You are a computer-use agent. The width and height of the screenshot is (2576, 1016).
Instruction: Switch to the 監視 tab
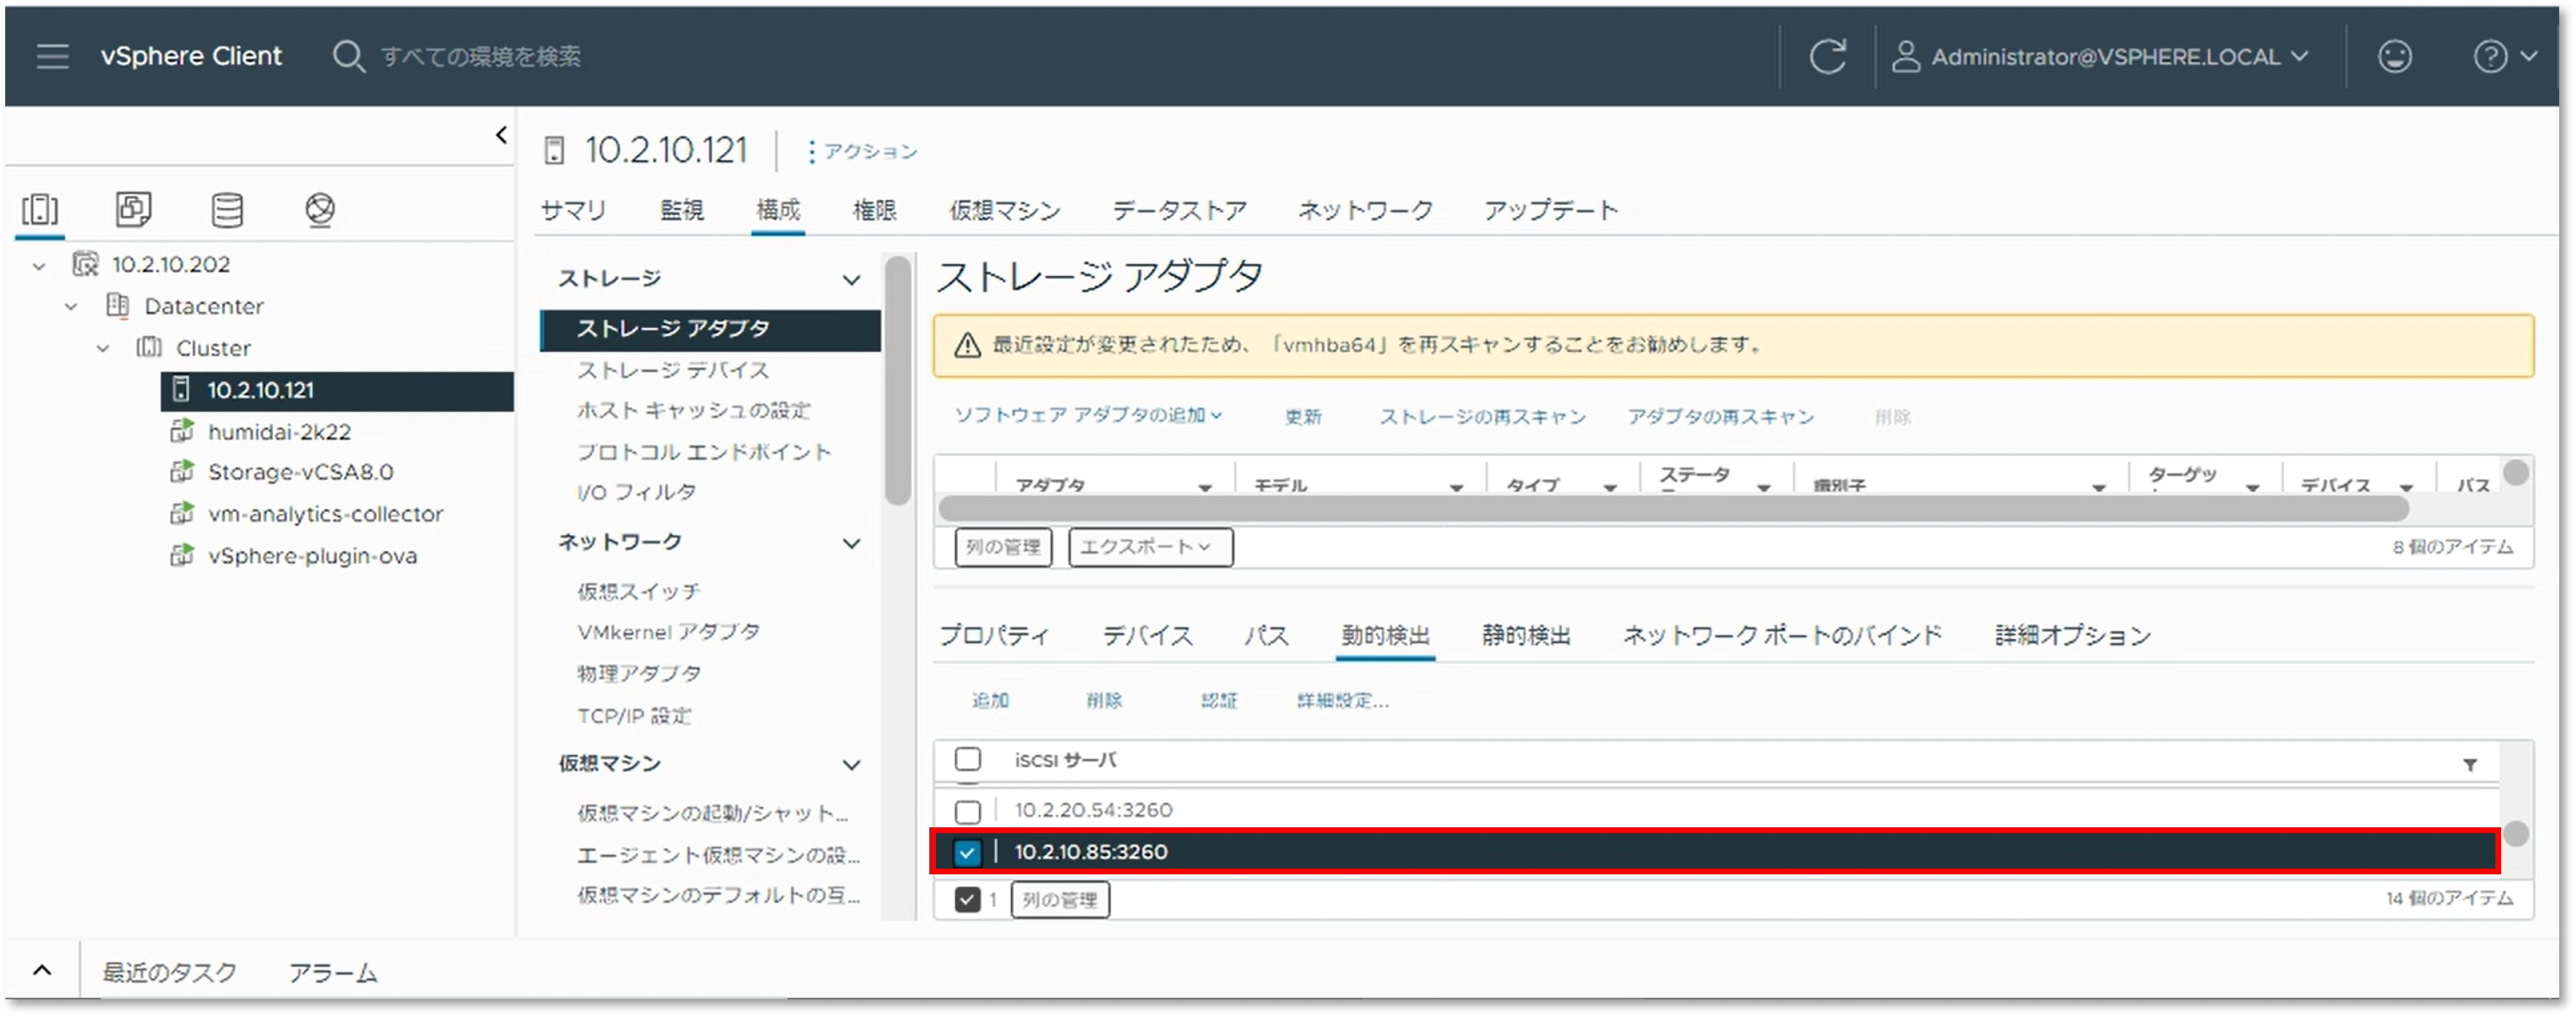(x=682, y=210)
